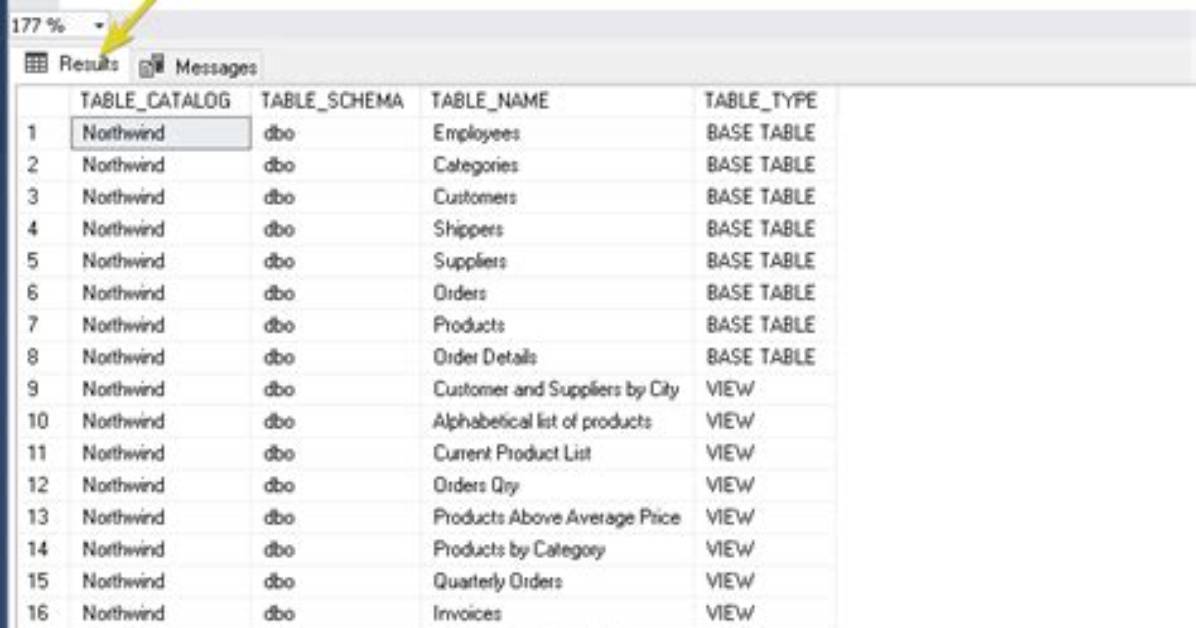The height and width of the screenshot is (628, 1196).
Task: Select the TABLE_TYPE column header
Action: (x=765, y=101)
